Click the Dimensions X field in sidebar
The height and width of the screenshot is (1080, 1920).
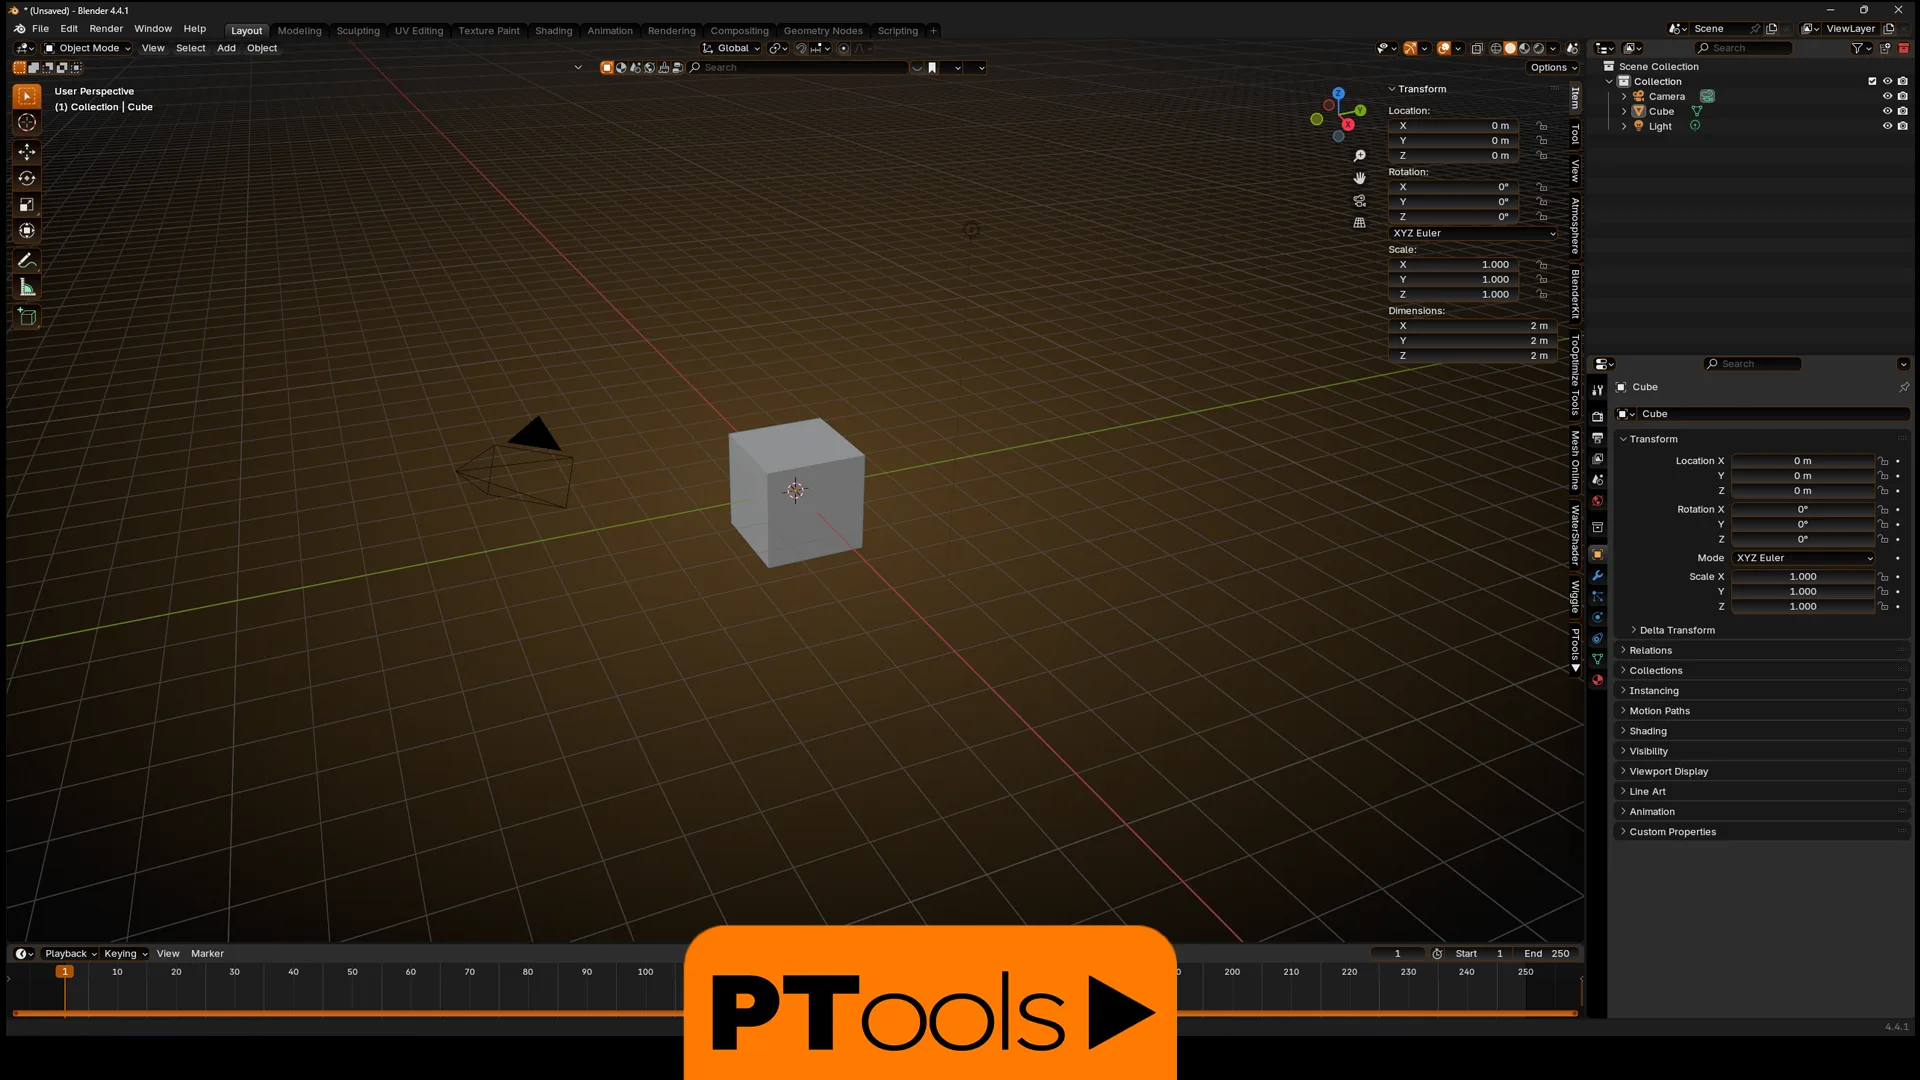1473,326
